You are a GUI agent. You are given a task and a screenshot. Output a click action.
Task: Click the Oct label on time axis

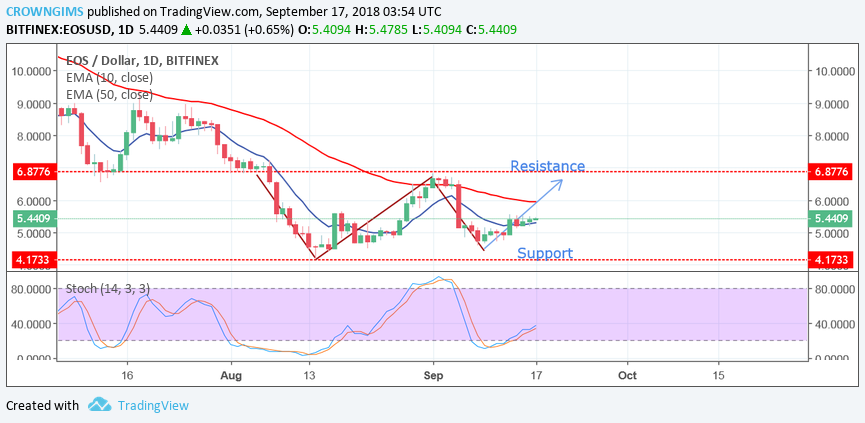[628, 376]
